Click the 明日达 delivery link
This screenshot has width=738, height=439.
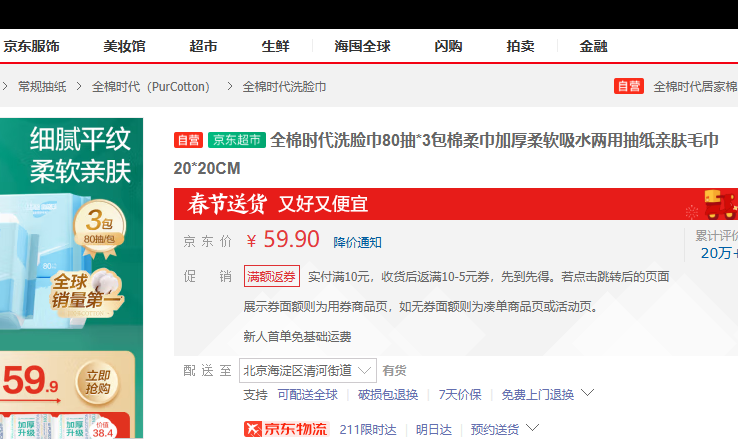pyautogui.click(x=433, y=430)
